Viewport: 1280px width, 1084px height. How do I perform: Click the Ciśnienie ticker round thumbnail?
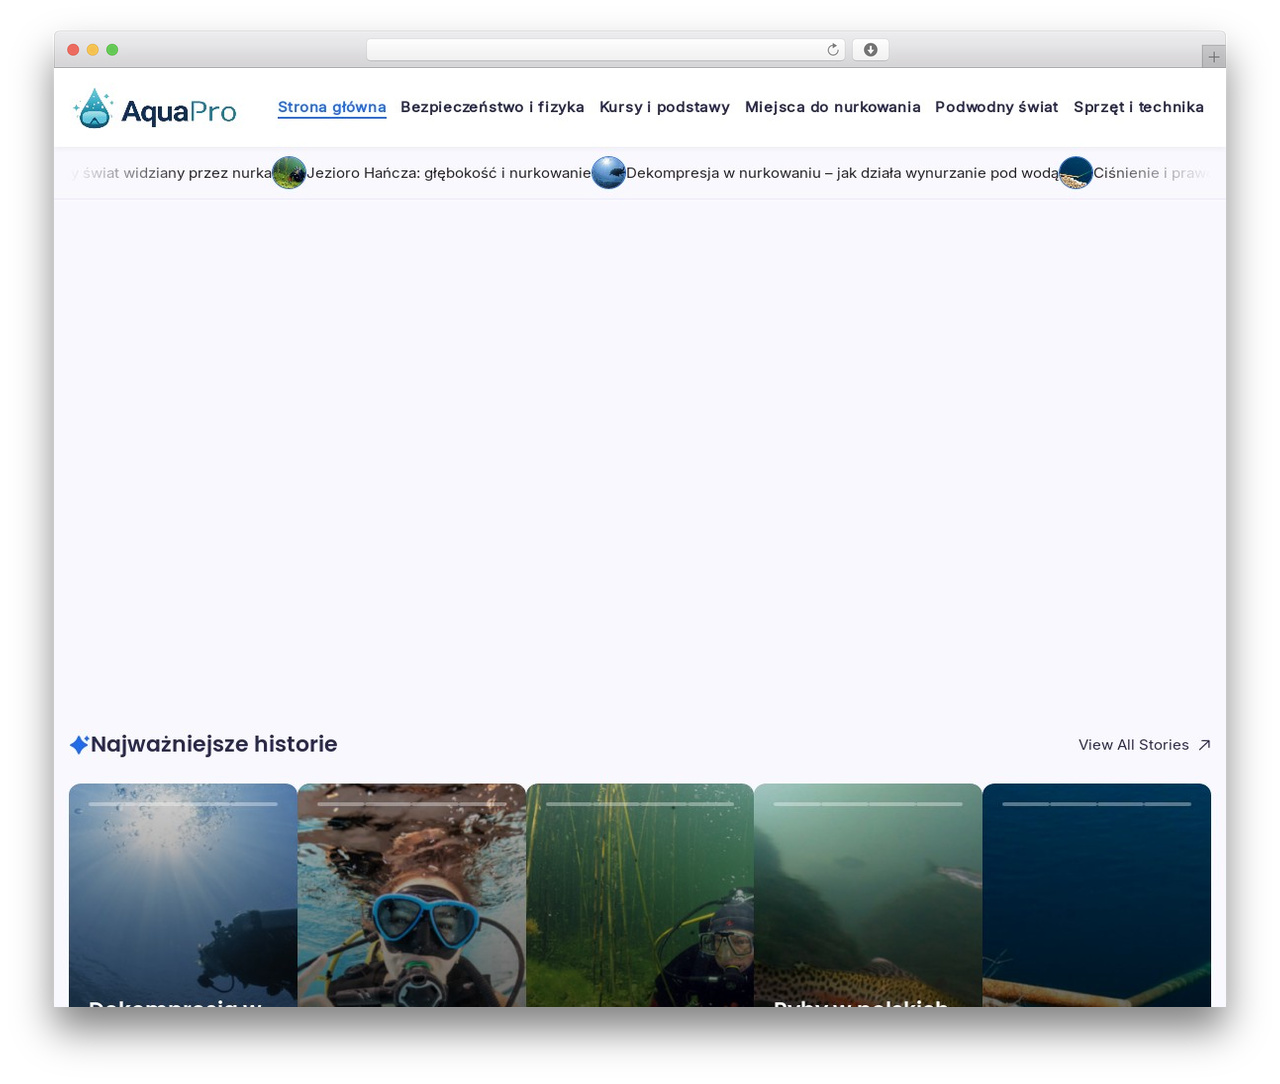pyautogui.click(x=1076, y=173)
